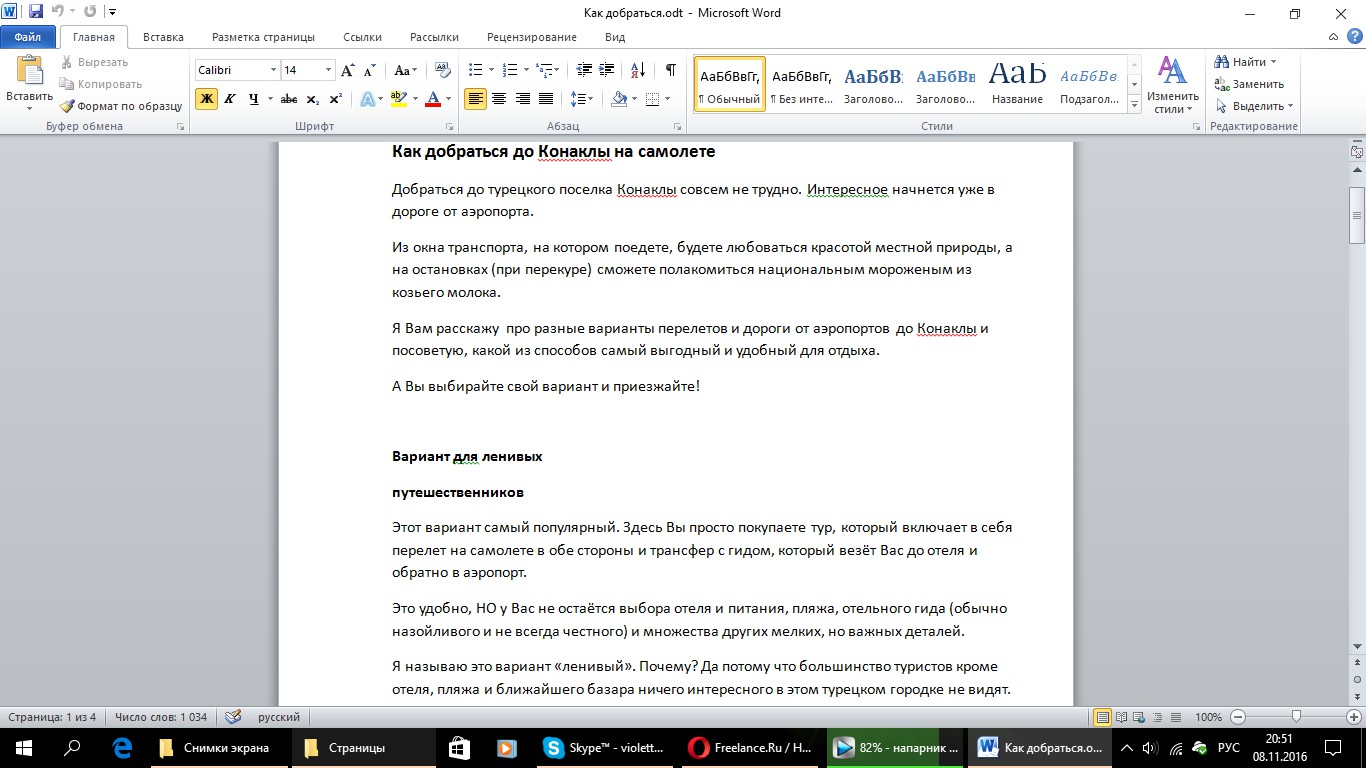The width and height of the screenshot is (1366, 768).
Task: Change the русский proofing language in status bar
Action: point(279,717)
